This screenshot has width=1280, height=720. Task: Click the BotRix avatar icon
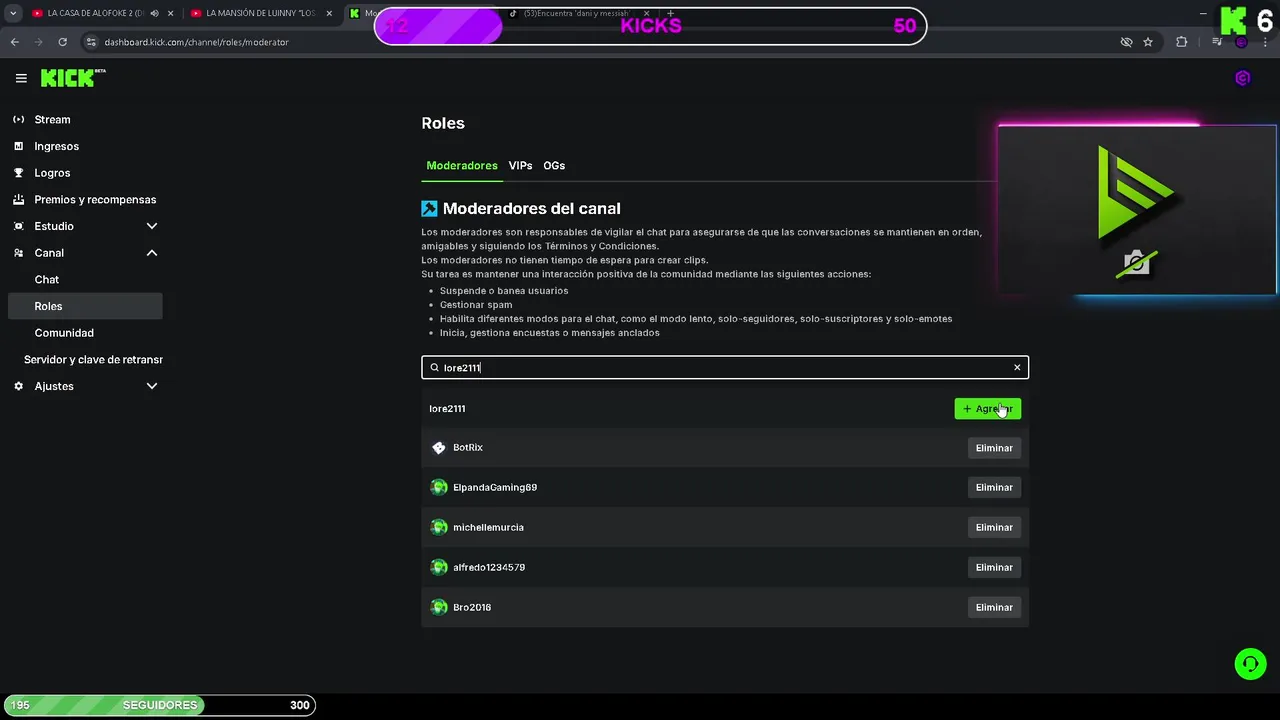438,448
